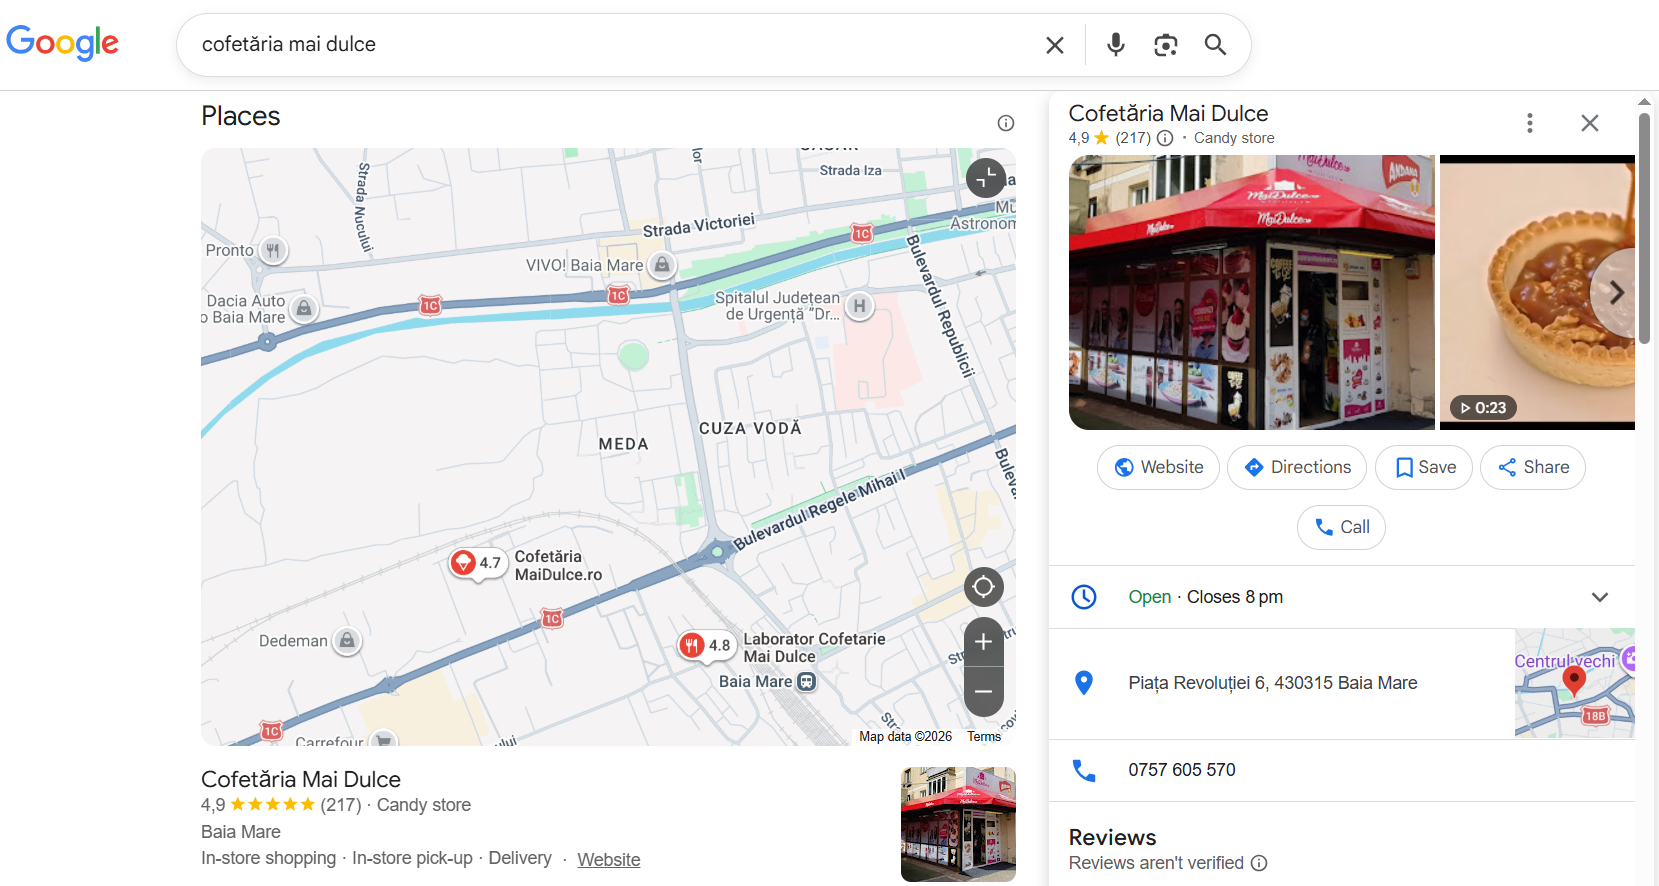Viewport: 1659px width, 886px height.
Task: Open the reviews verification info icon
Action: (x=1259, y=863)
